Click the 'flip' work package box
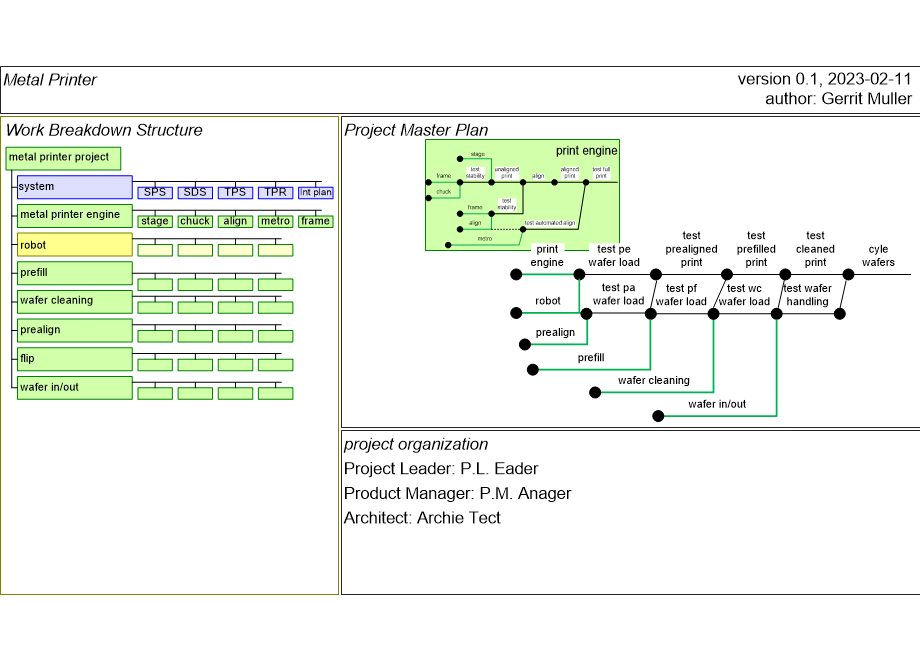Viewport: 920px width, 660px height. [x=75, y=359]
